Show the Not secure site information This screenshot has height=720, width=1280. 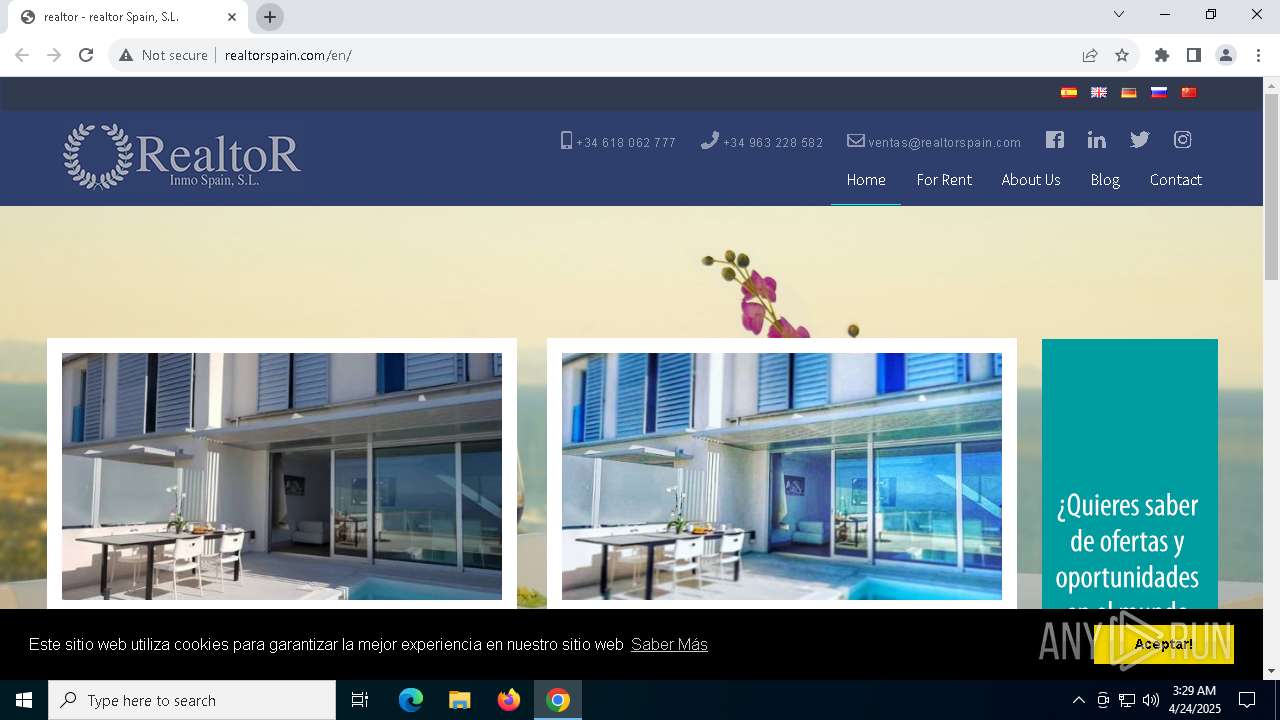[163, 55]
